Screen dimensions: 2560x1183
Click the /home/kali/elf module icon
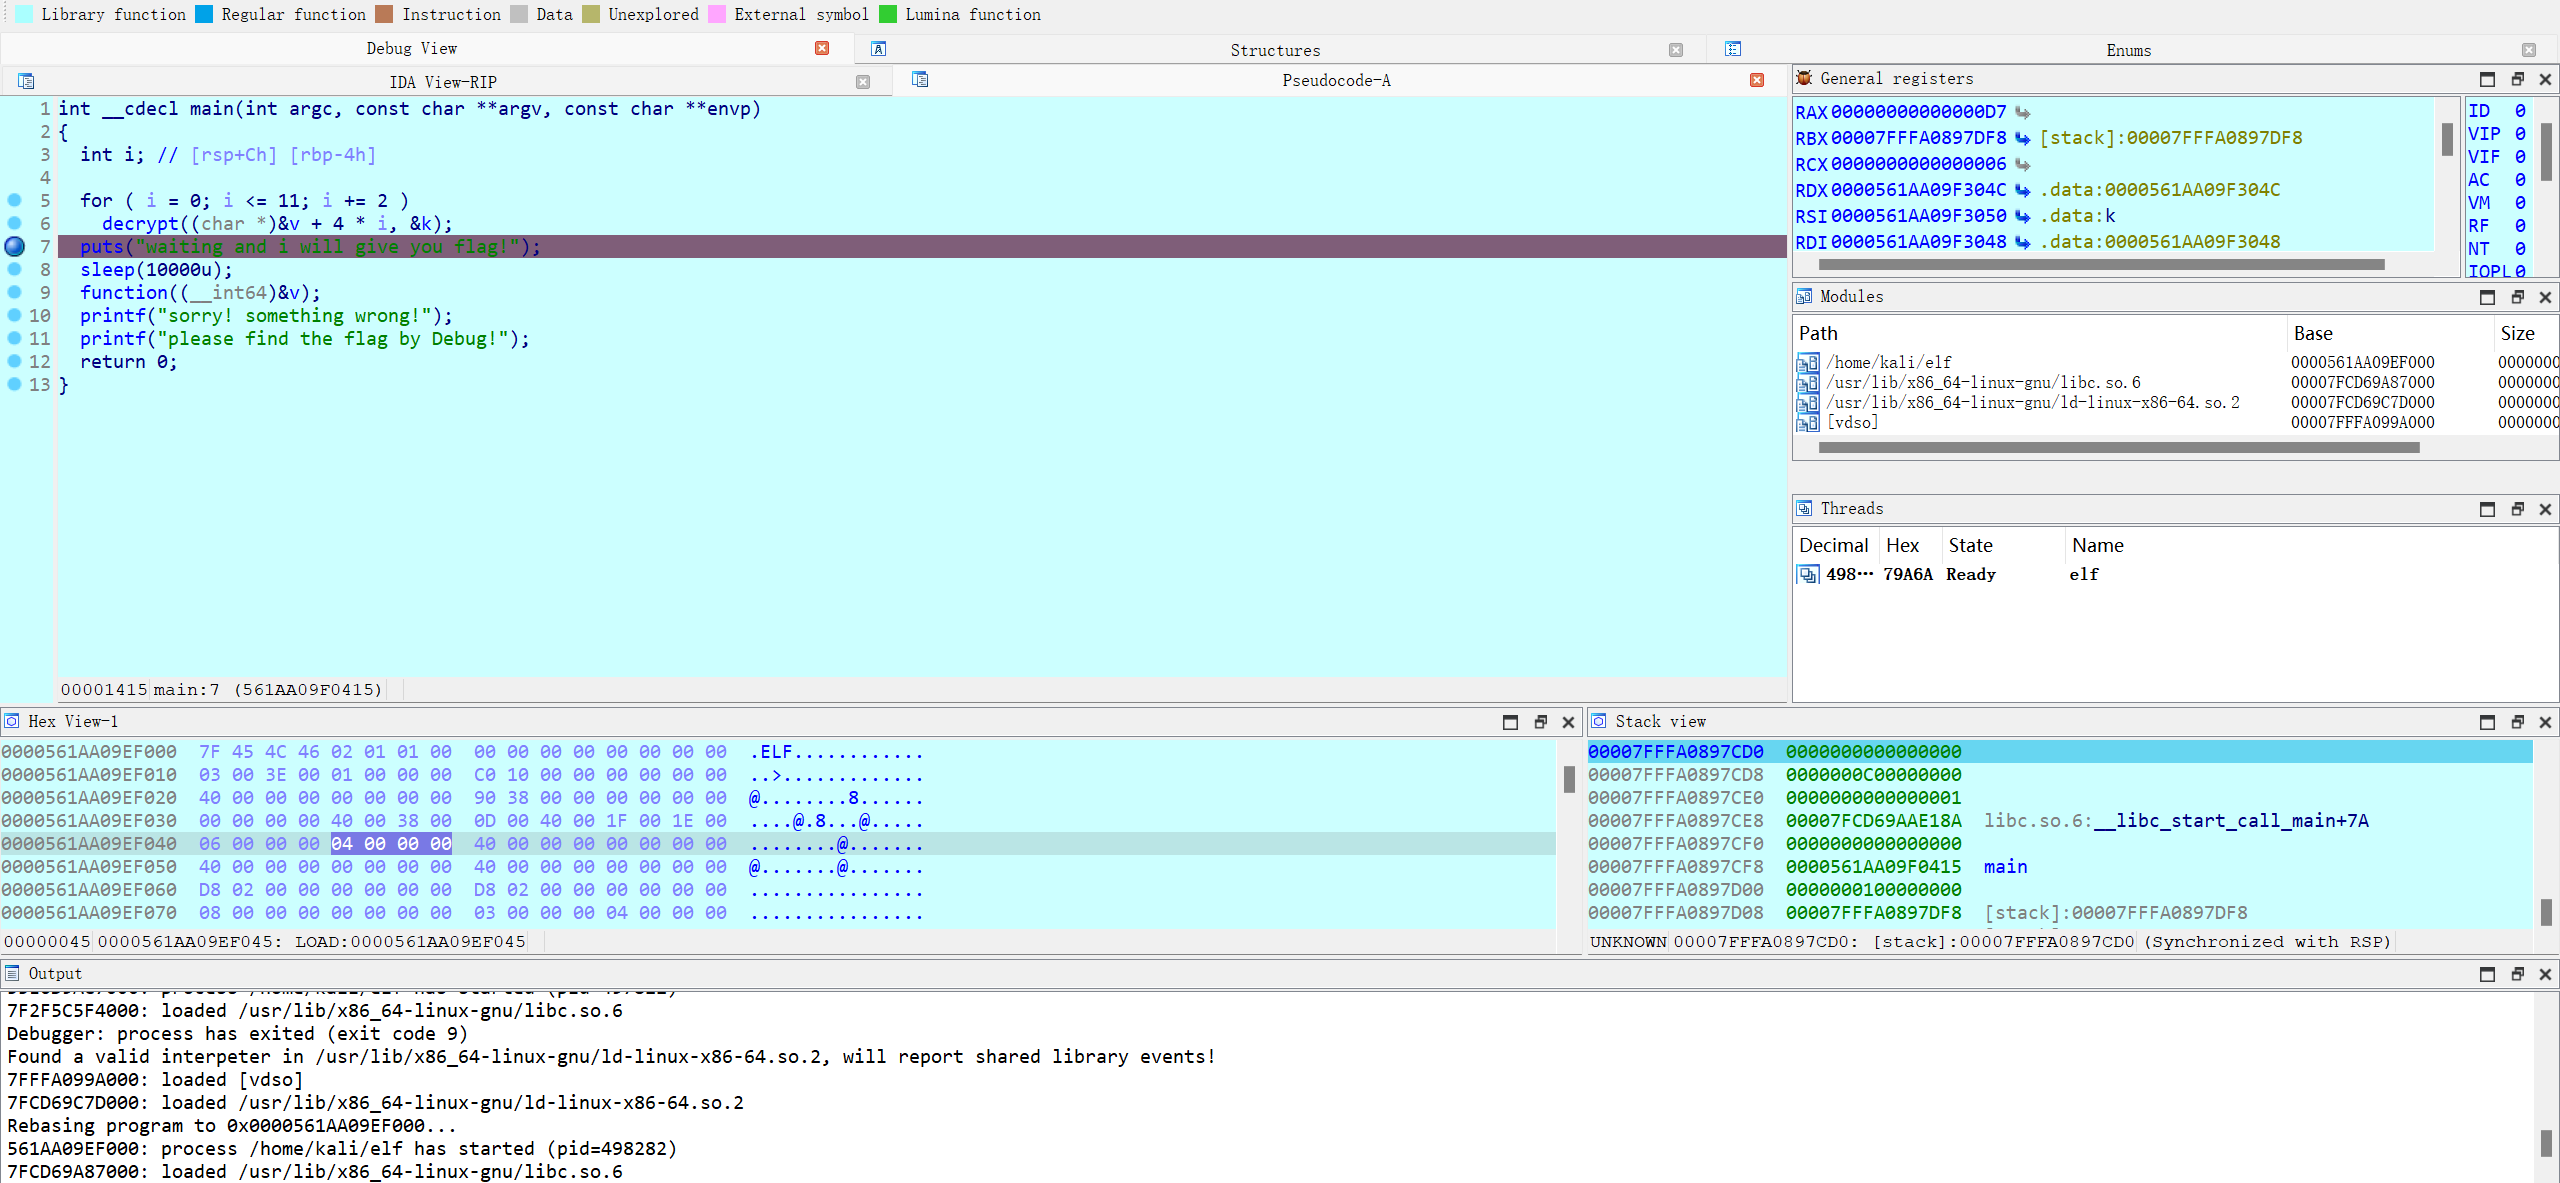pos(1807,362)
